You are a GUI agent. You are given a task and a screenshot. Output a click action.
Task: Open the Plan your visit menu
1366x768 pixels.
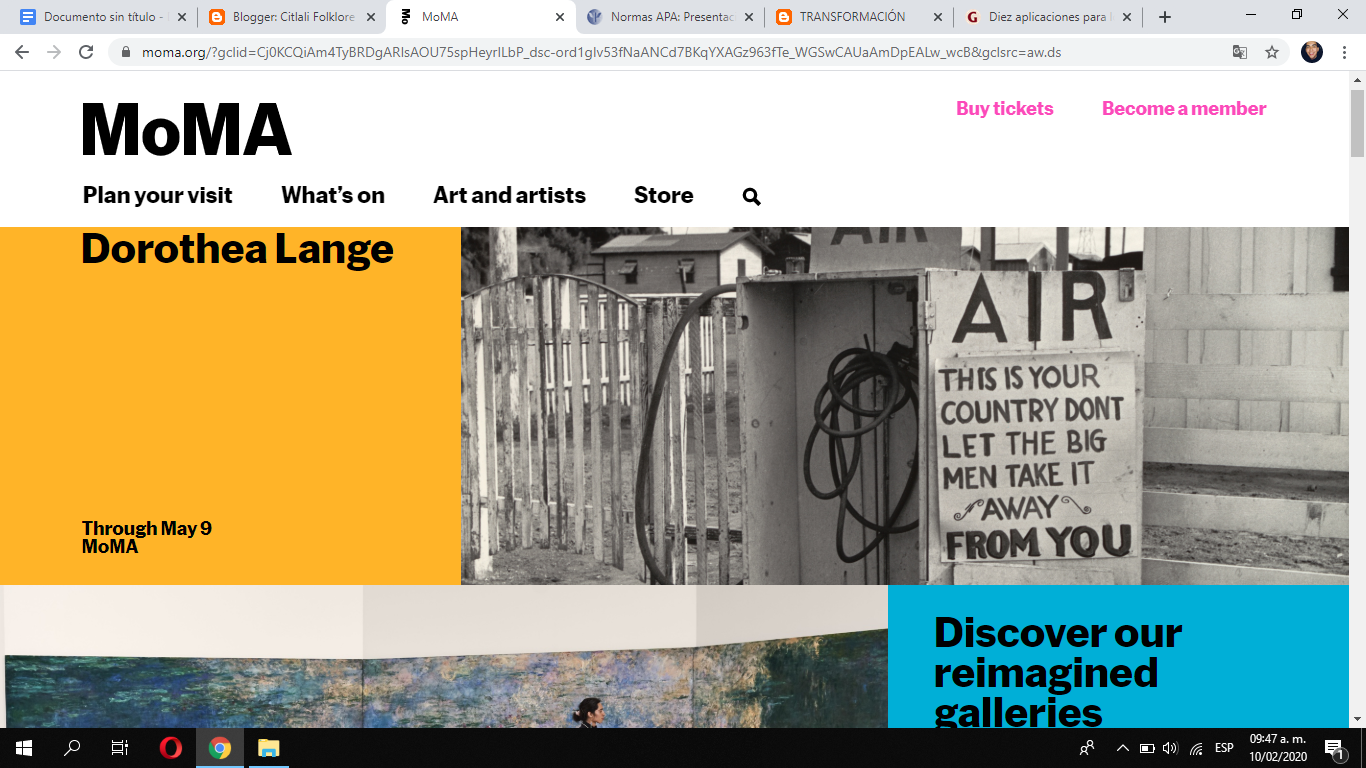(x=158, y=195)
